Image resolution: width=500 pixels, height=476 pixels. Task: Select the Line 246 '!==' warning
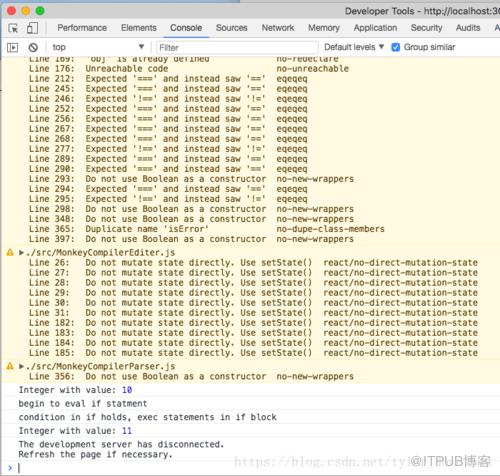(x=168, y=99)
